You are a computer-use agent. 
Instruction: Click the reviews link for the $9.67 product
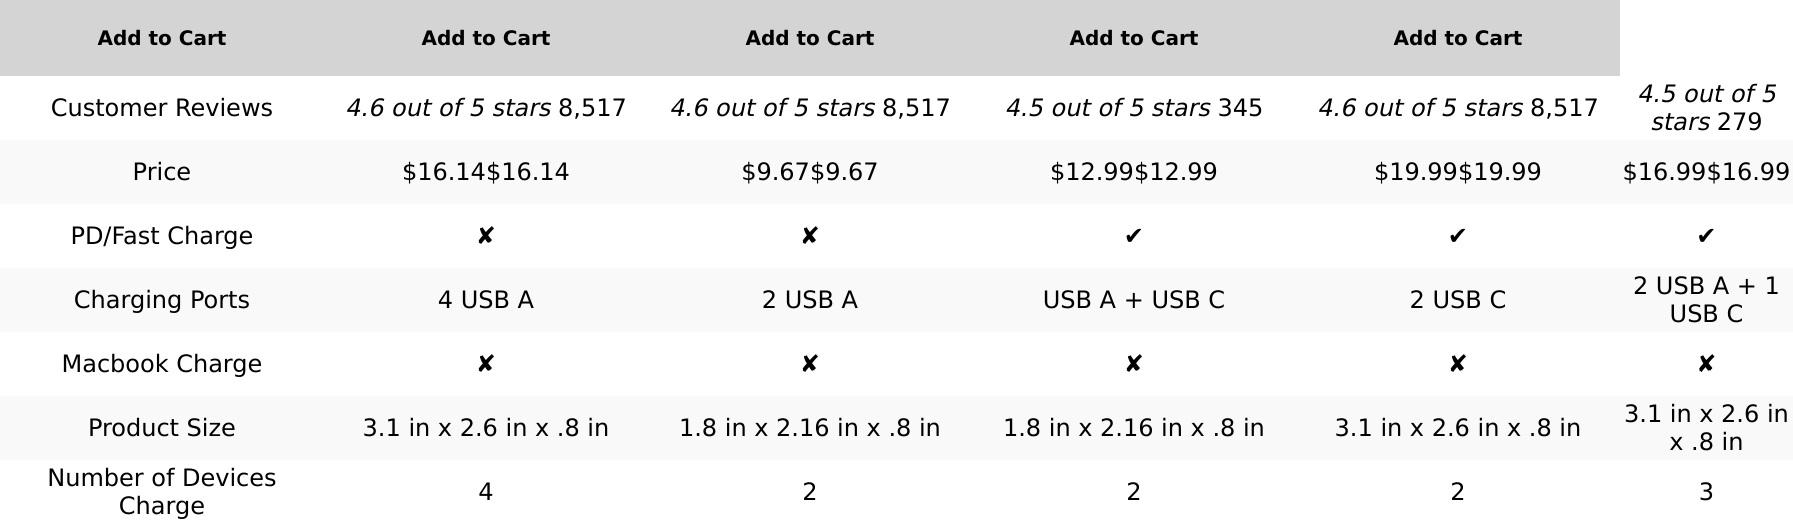coord(809,108)
